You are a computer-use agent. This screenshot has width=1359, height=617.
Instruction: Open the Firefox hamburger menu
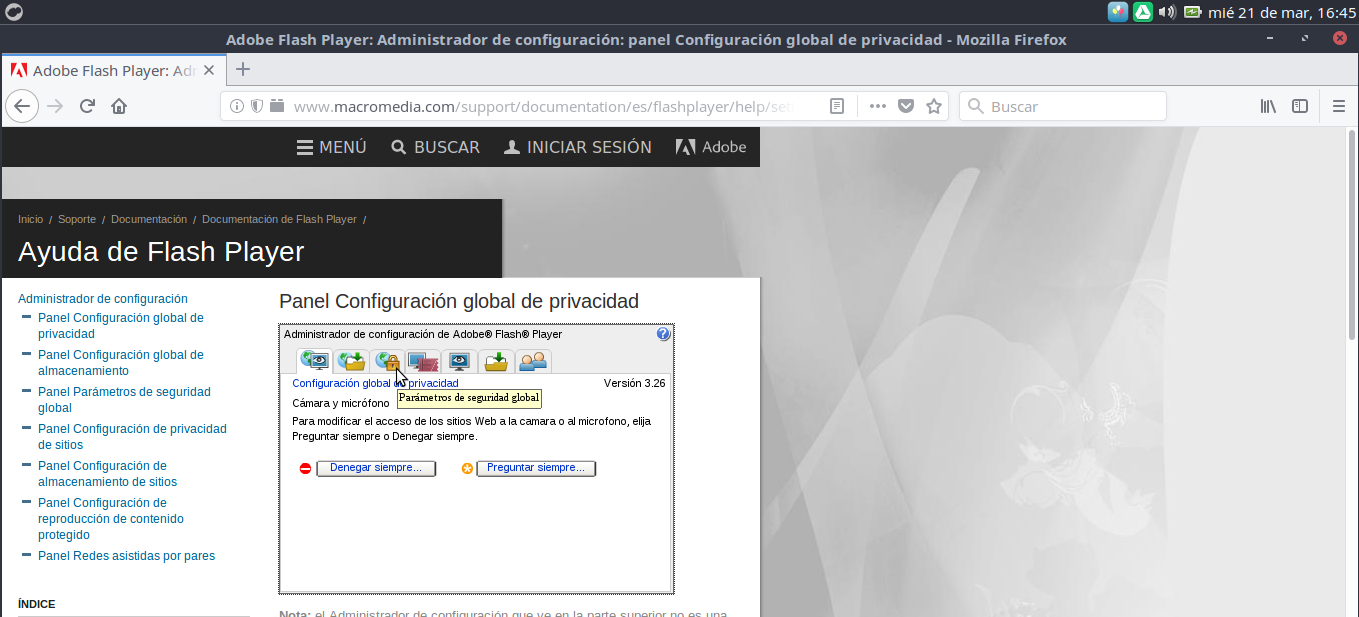[1339, 106]
